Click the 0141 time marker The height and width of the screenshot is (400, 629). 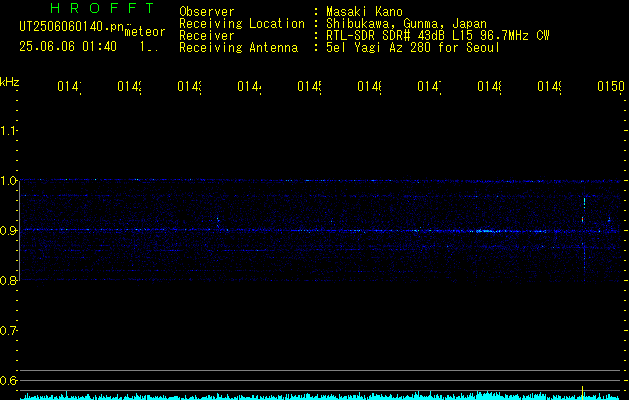click(69, 86)
